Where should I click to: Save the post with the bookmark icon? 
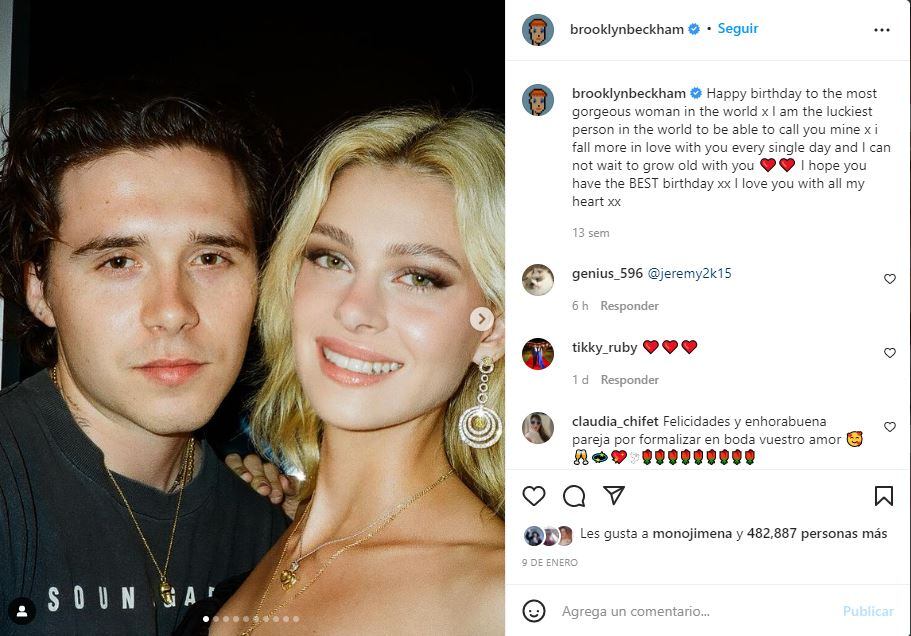(884, 496)
